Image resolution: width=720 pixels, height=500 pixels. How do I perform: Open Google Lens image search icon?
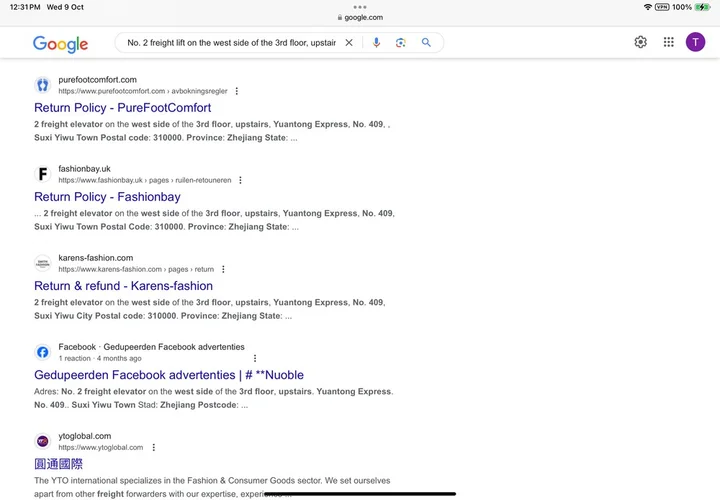pyautogui.click(x=400, y=43)
